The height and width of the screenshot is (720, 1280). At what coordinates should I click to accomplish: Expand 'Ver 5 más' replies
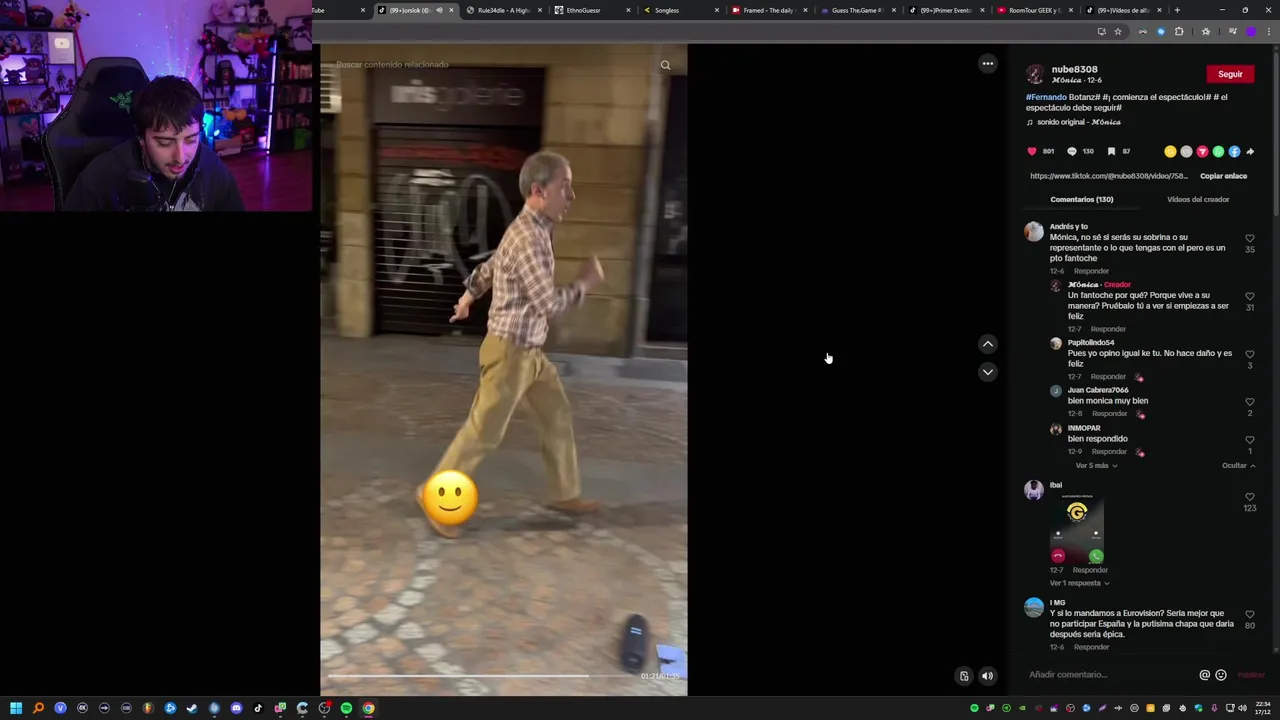tap(1096, 466)
